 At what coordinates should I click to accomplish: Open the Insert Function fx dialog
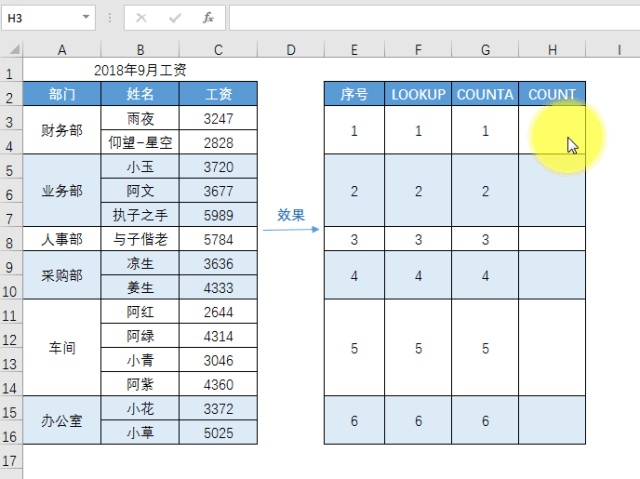pyautogui.click(x=209, y=18)
